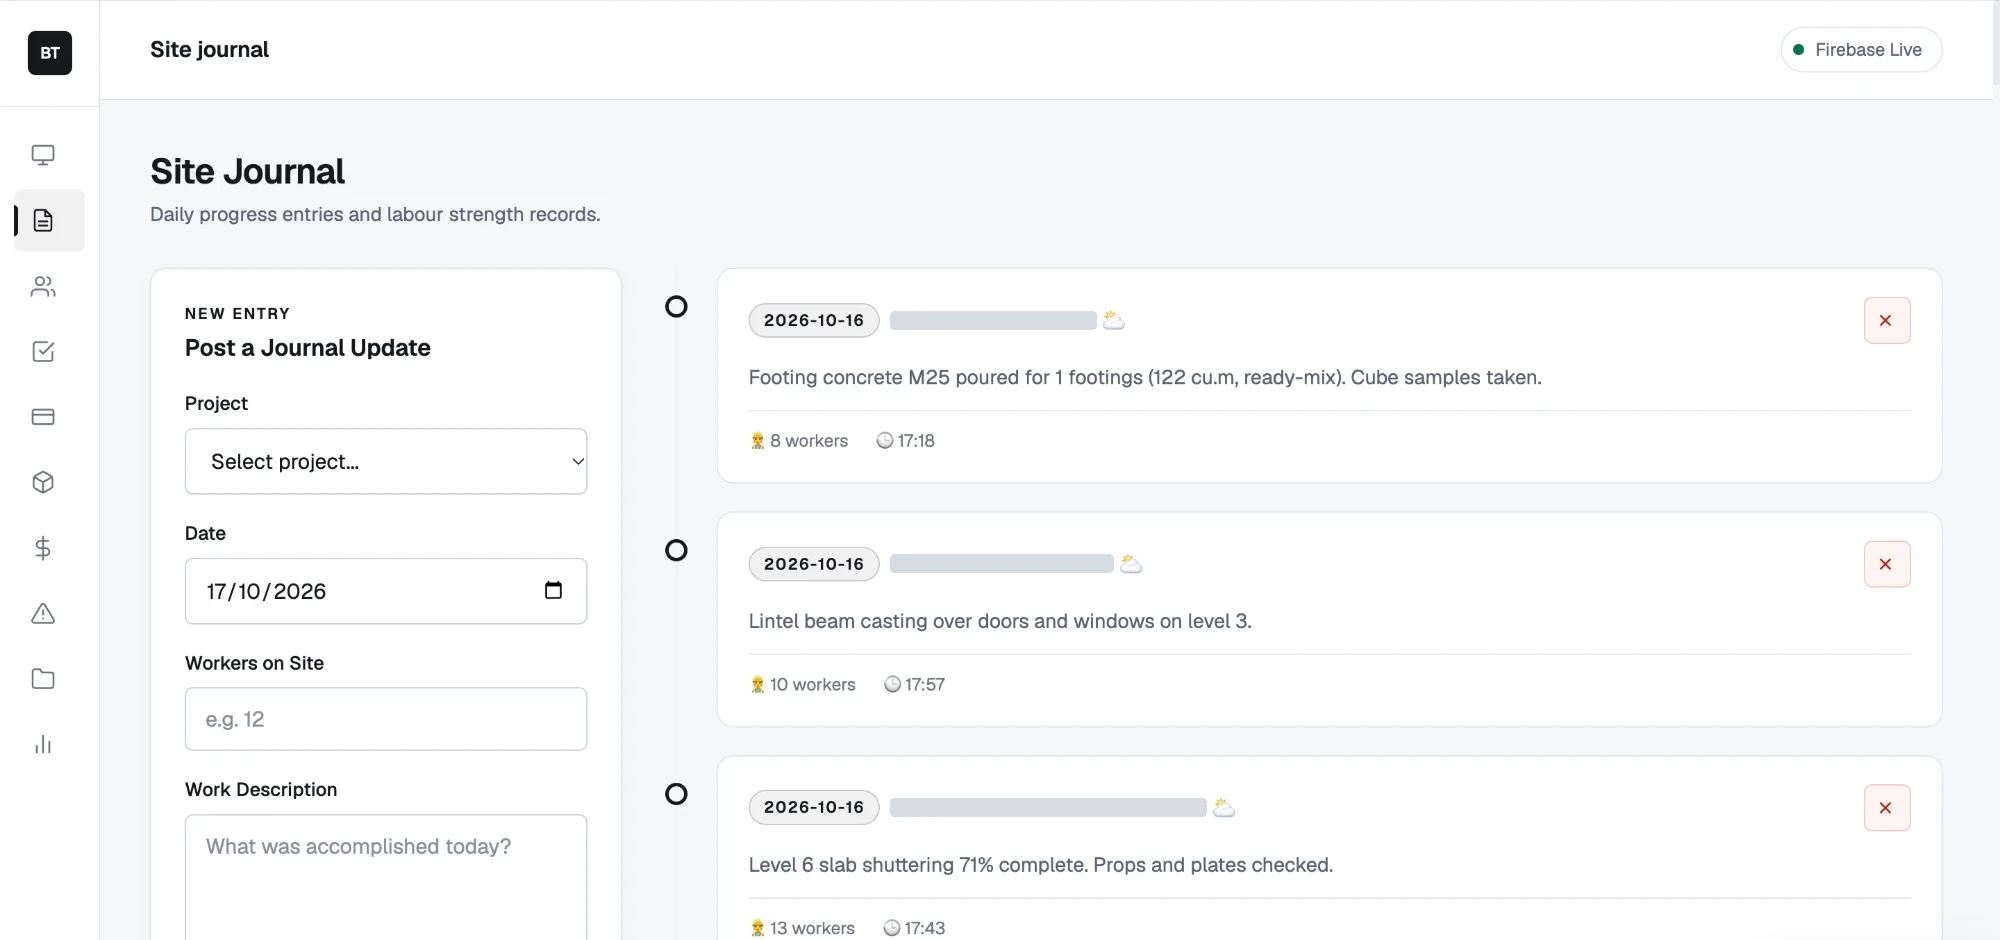Click the date badge on the footing entry
The width and height of the screenshot is (2000, 940).
[814, 320]
